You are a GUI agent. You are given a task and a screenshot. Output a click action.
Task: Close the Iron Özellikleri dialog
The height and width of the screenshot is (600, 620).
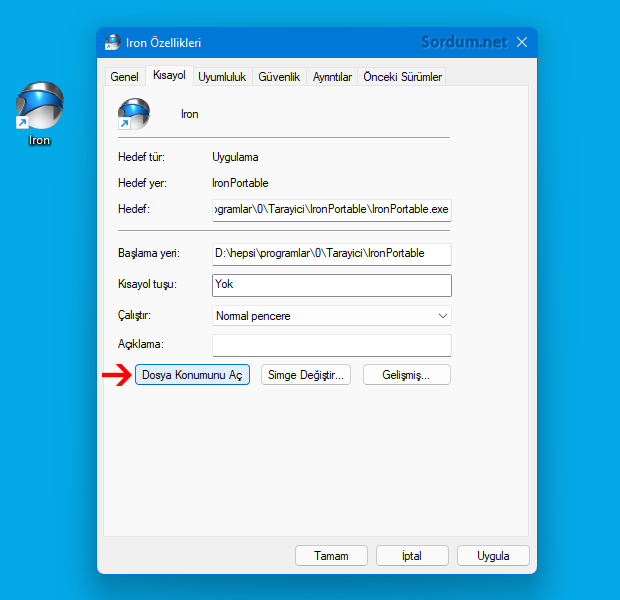click(522, 42)
